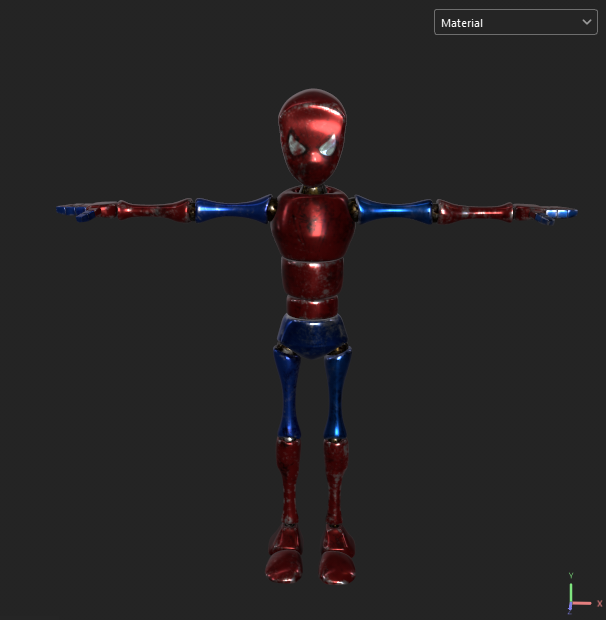This screenshot has width=606, height=620.
Task: Click the chevron arrow on the Material dropdown
Action: coord(586,22)
